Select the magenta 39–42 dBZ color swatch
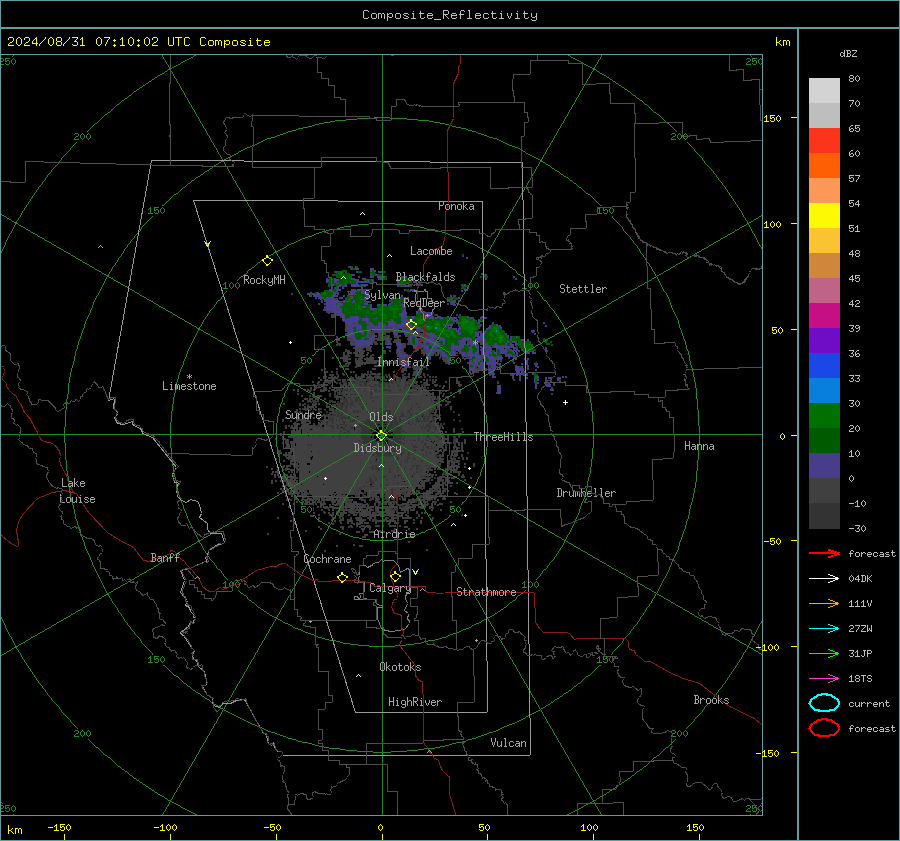This screenshot has height=841, width=900. click(x=824, y=316)
